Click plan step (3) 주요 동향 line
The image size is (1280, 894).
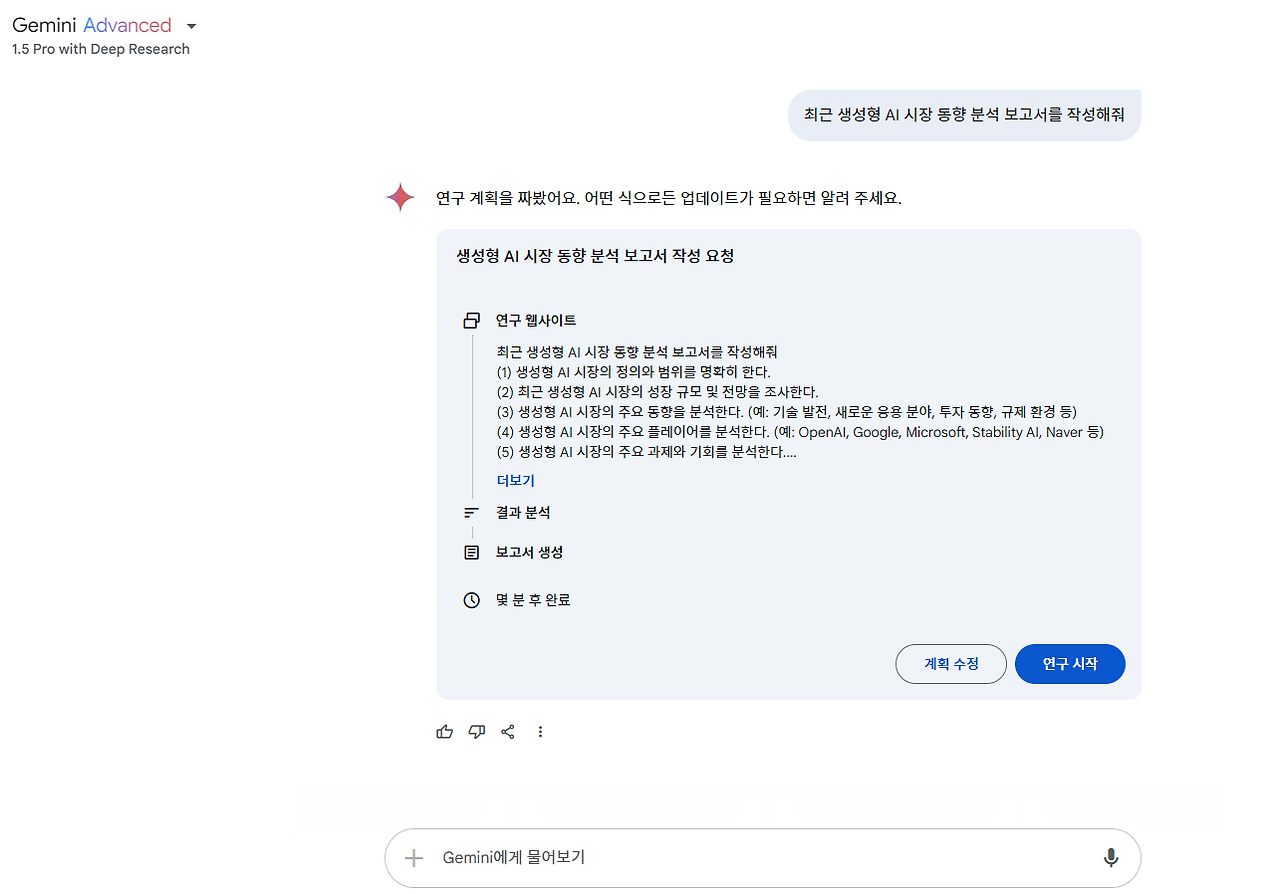(x=787, y=412)
